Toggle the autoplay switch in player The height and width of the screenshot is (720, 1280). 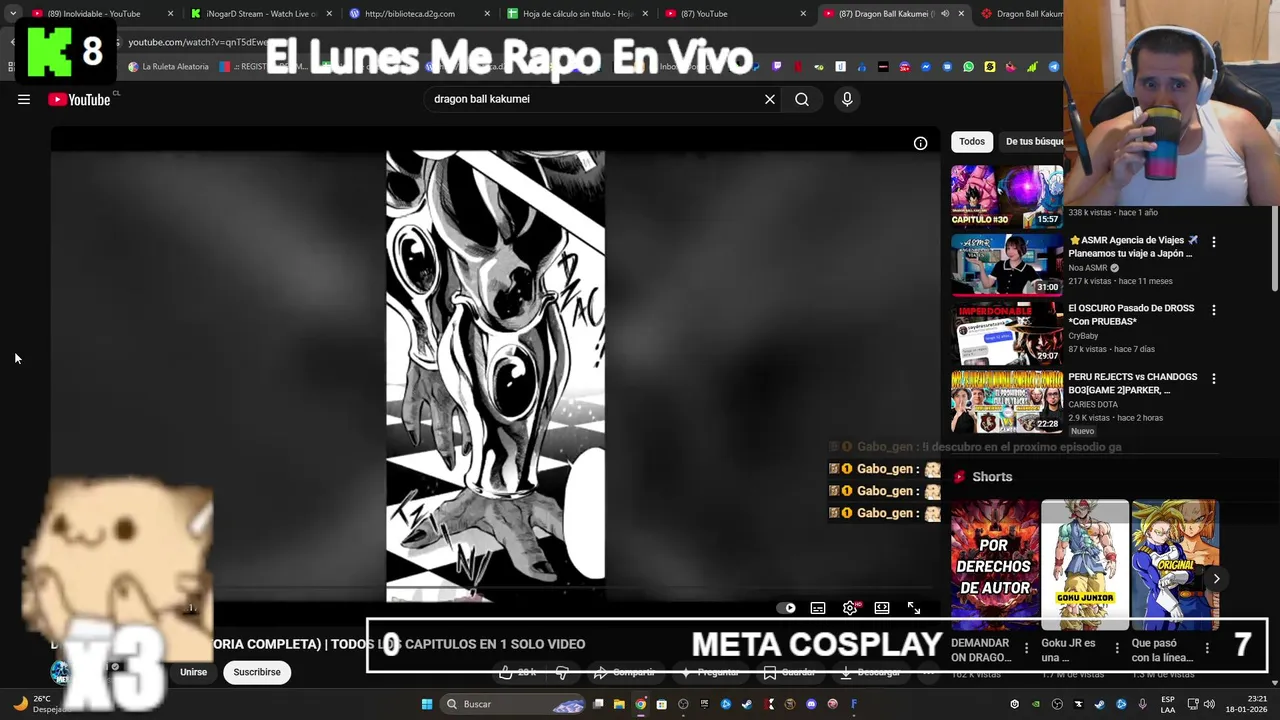[788, 608]
